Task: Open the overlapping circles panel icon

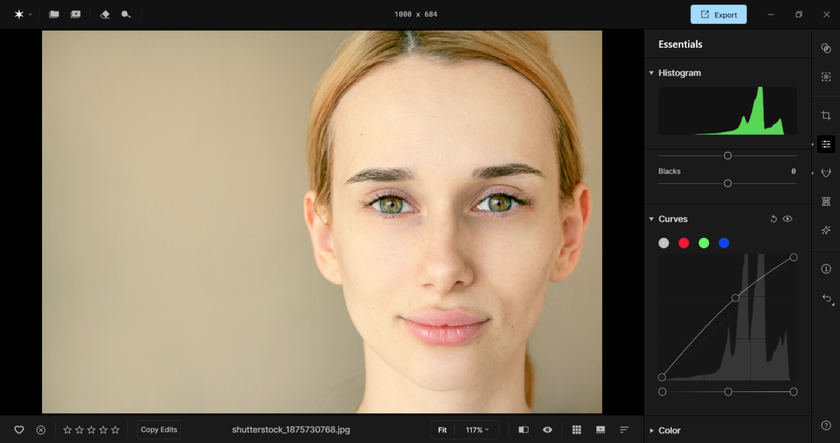Action: [x=826, y=48]
